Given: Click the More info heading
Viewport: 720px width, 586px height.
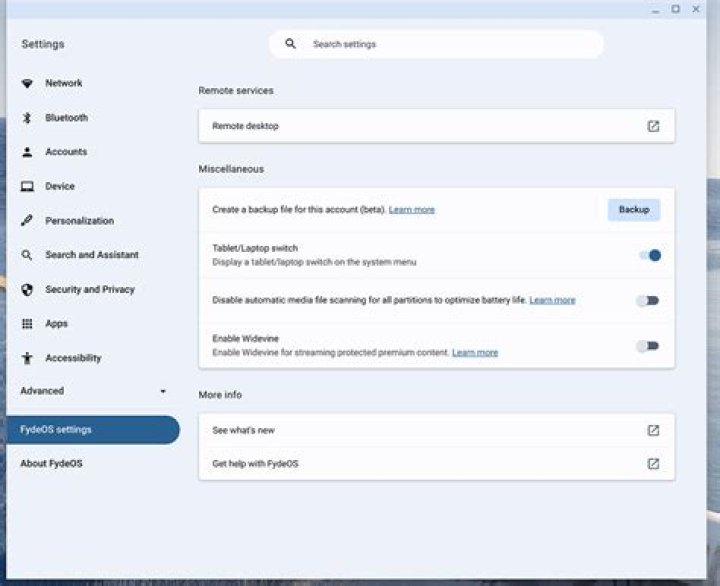Looking at the screenshot, I should coord(220,395).
